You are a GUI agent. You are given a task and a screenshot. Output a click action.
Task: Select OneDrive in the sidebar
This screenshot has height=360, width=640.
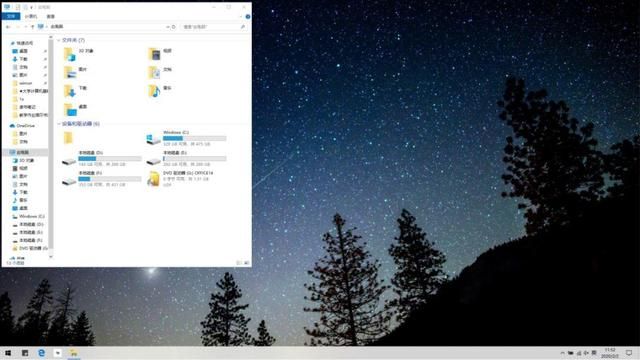point(26,126)
